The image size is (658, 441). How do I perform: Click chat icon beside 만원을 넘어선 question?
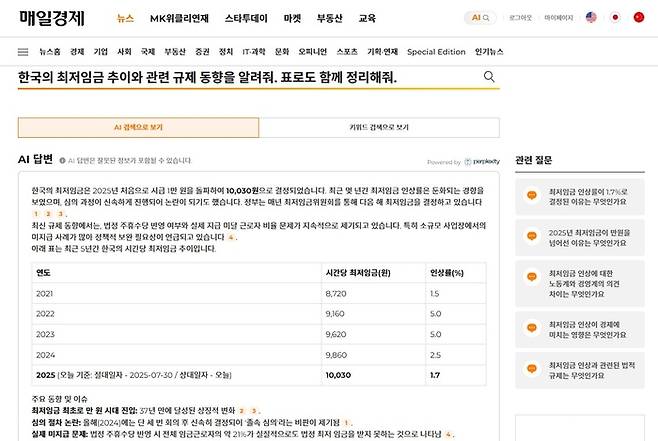[x=532, y=237]
